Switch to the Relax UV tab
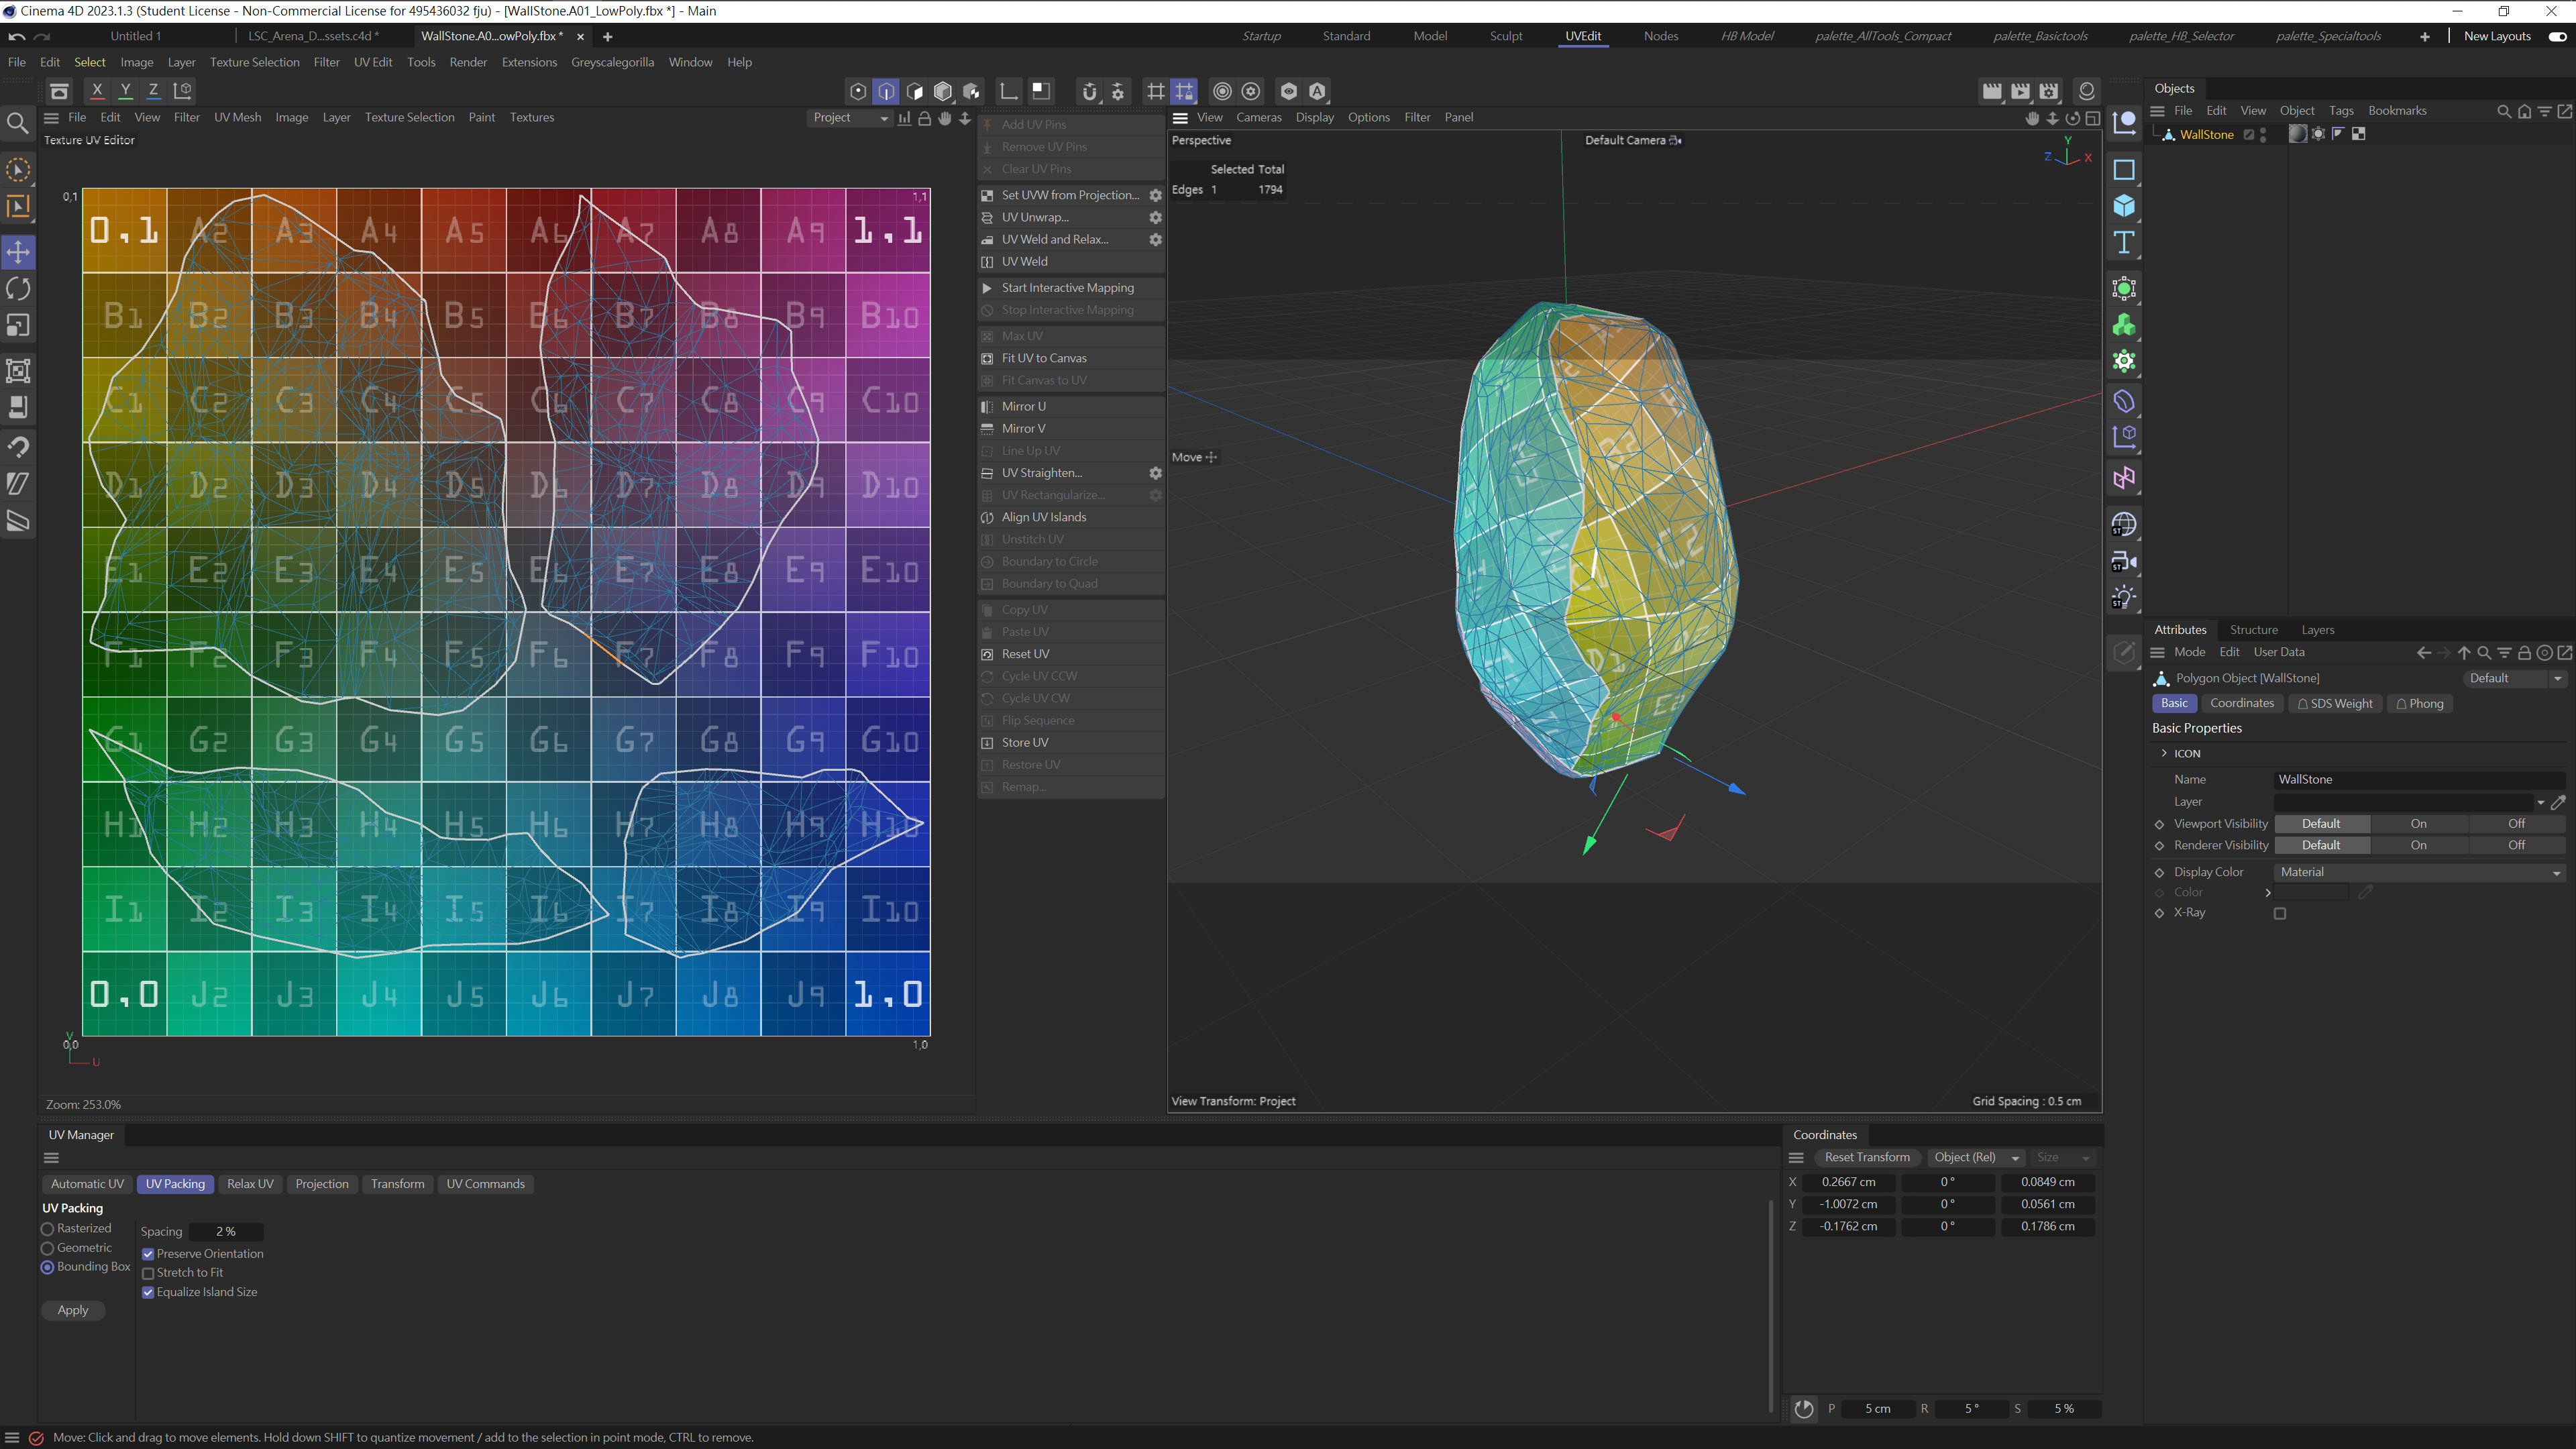The height and width of the screenshot is (1449, 2576). (250, 1184)
